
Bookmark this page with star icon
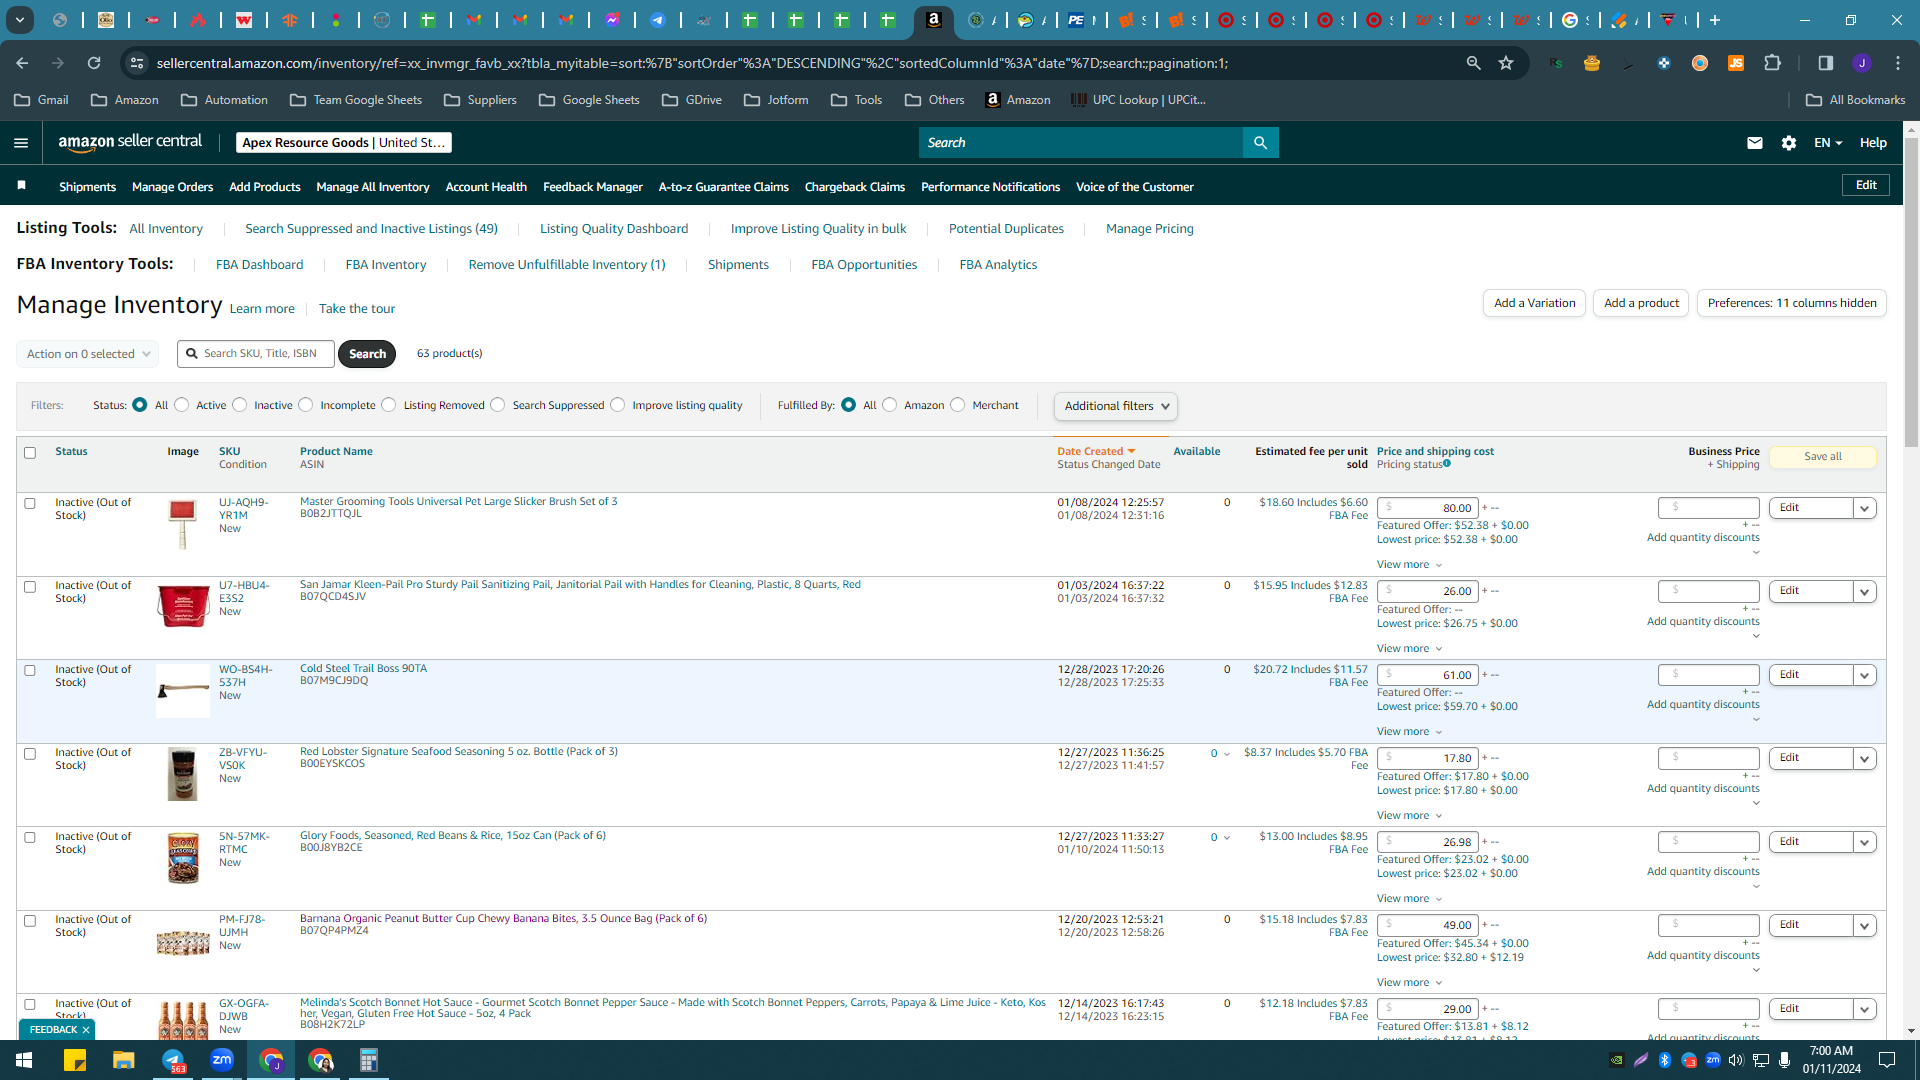coord(1506,63)
